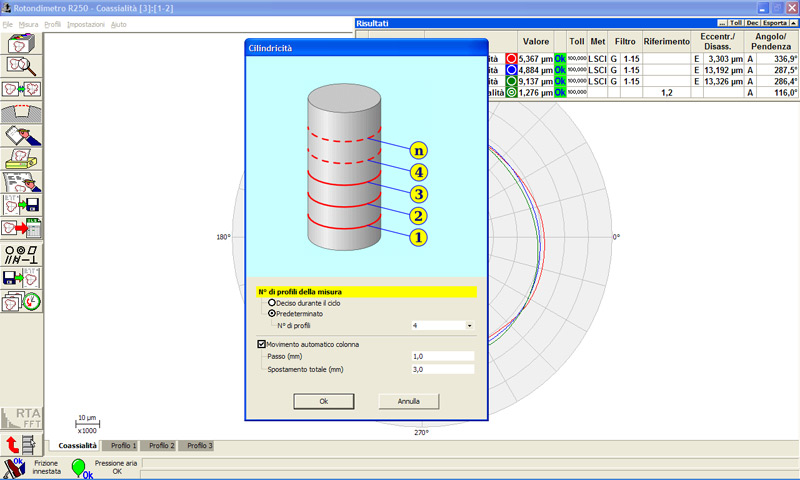Click the 'Frizione innestata' status text

46,467
